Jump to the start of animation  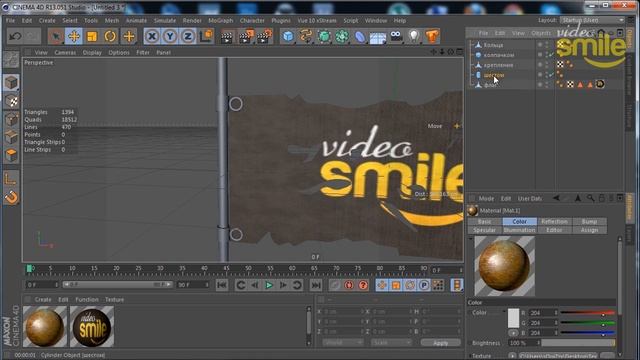pyautogui.click(x=222, y=285)
